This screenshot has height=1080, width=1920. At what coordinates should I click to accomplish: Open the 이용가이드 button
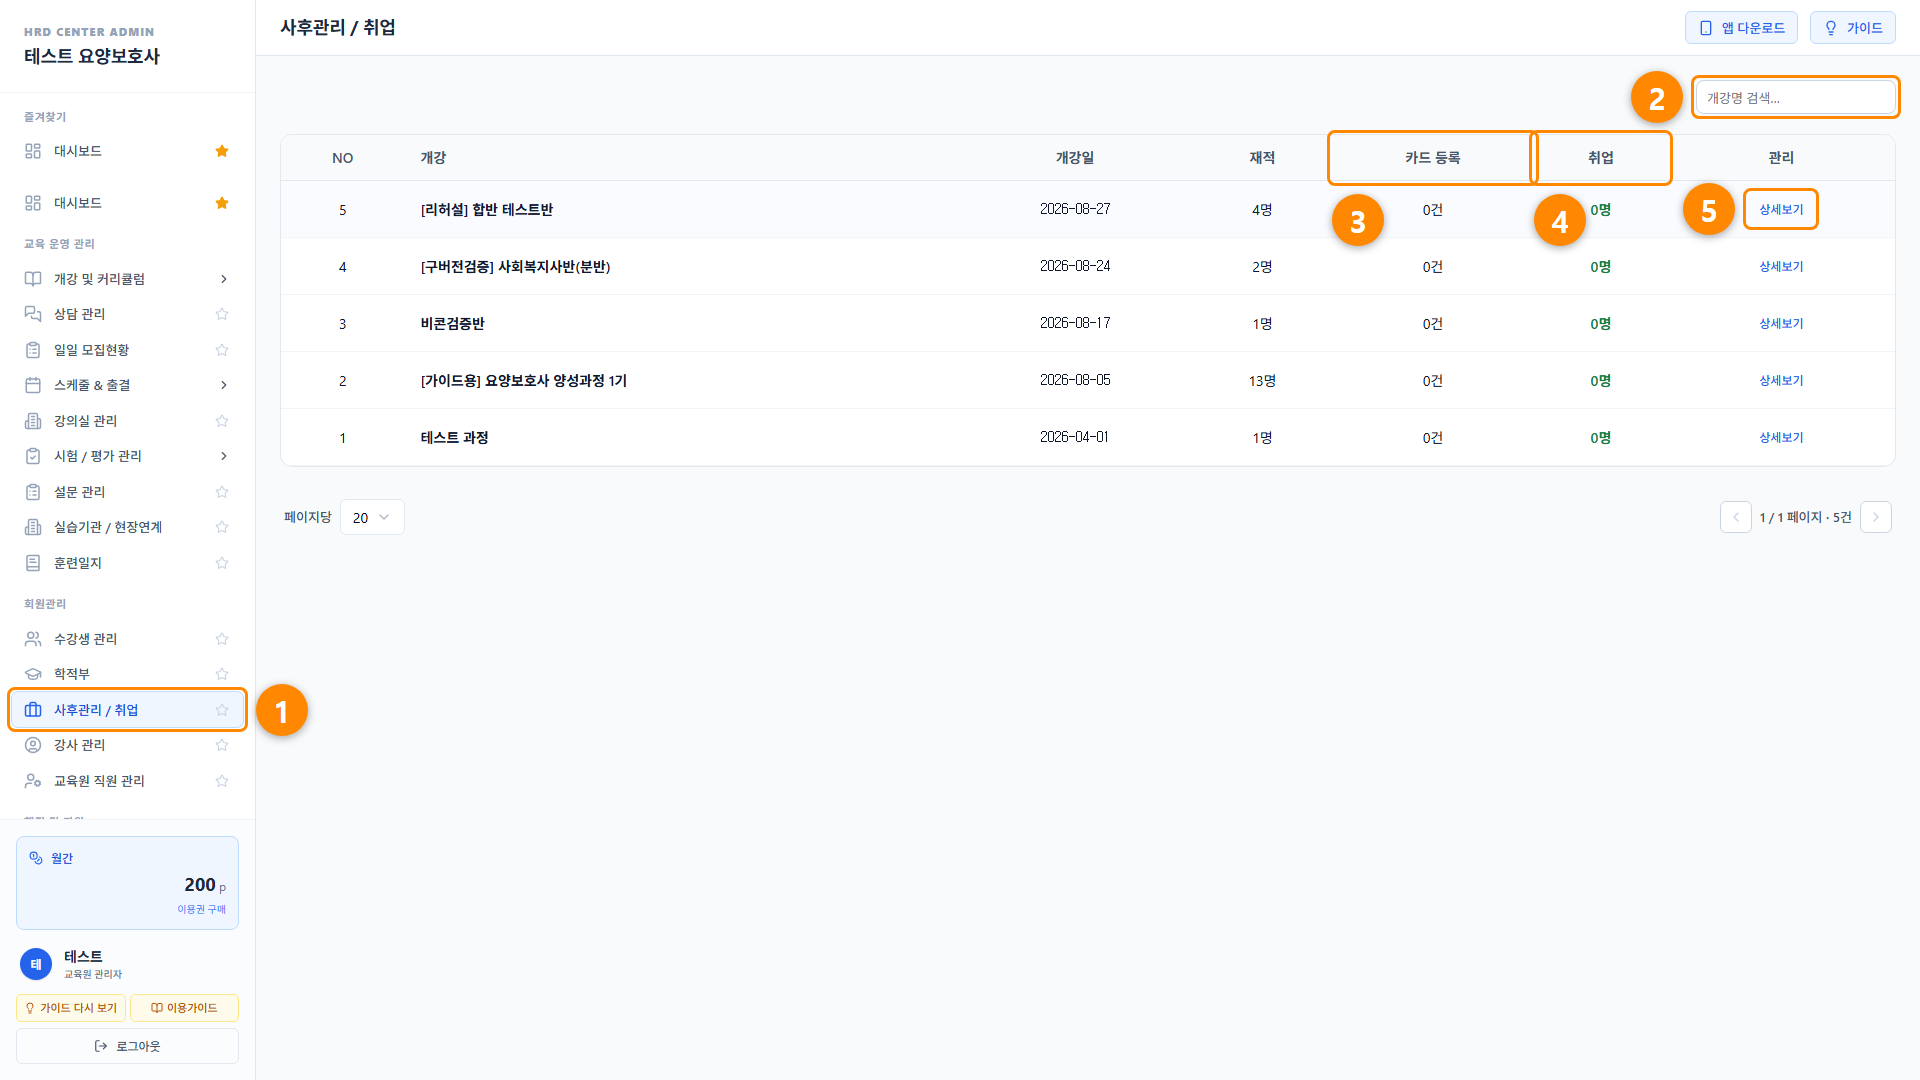pyautogui.click(x=184, y=1008)
